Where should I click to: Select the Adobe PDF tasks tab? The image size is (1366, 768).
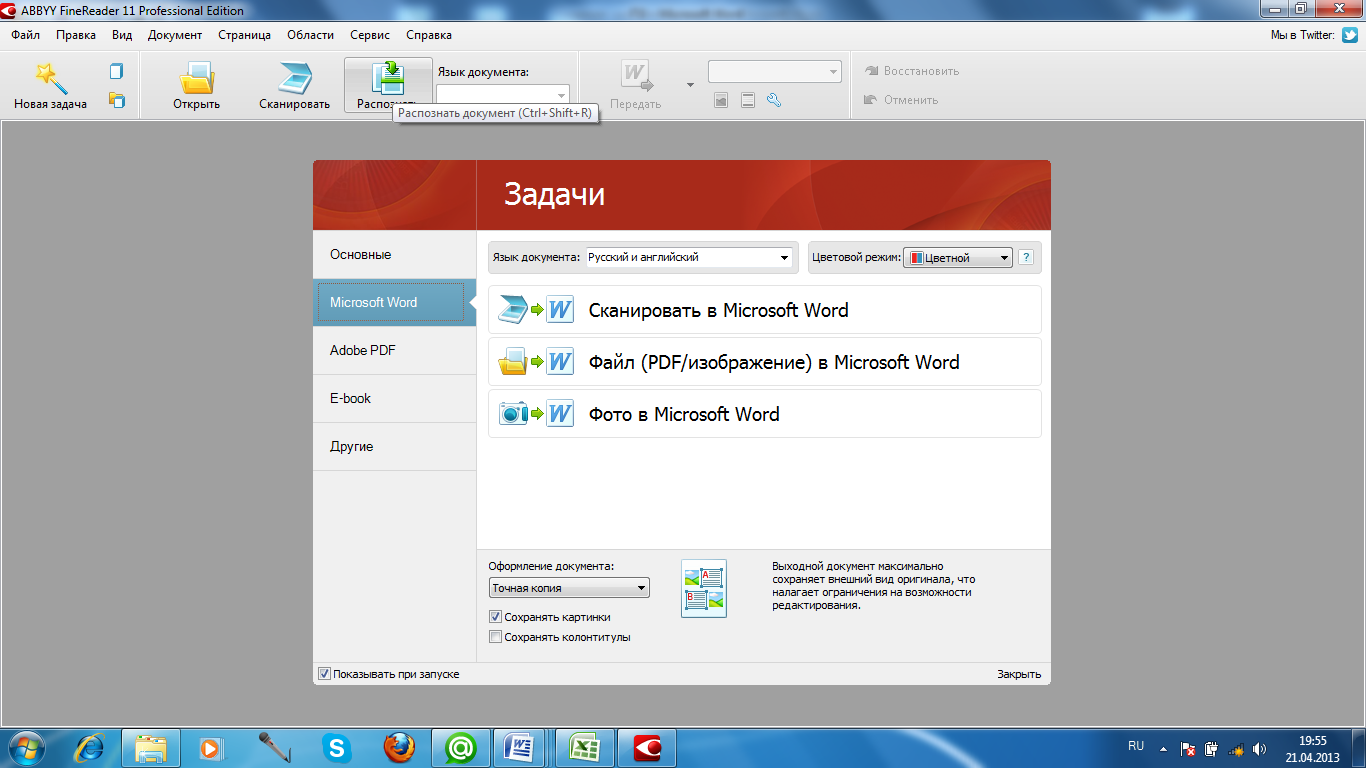pyautogui.click(x=394, y=350)
